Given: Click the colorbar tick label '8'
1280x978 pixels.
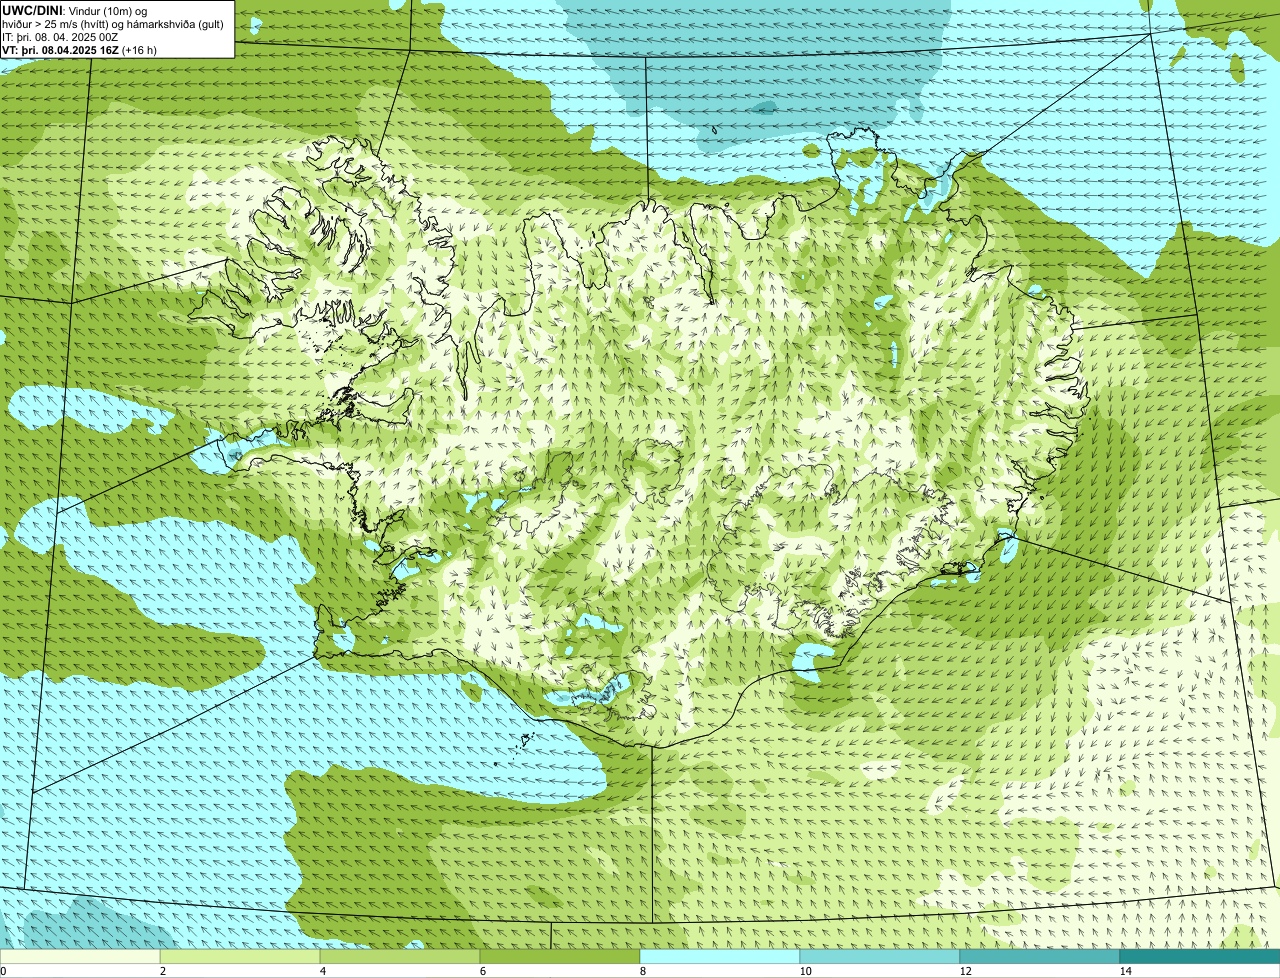Looking at the screenshot, I should click(x=642, y=971).
